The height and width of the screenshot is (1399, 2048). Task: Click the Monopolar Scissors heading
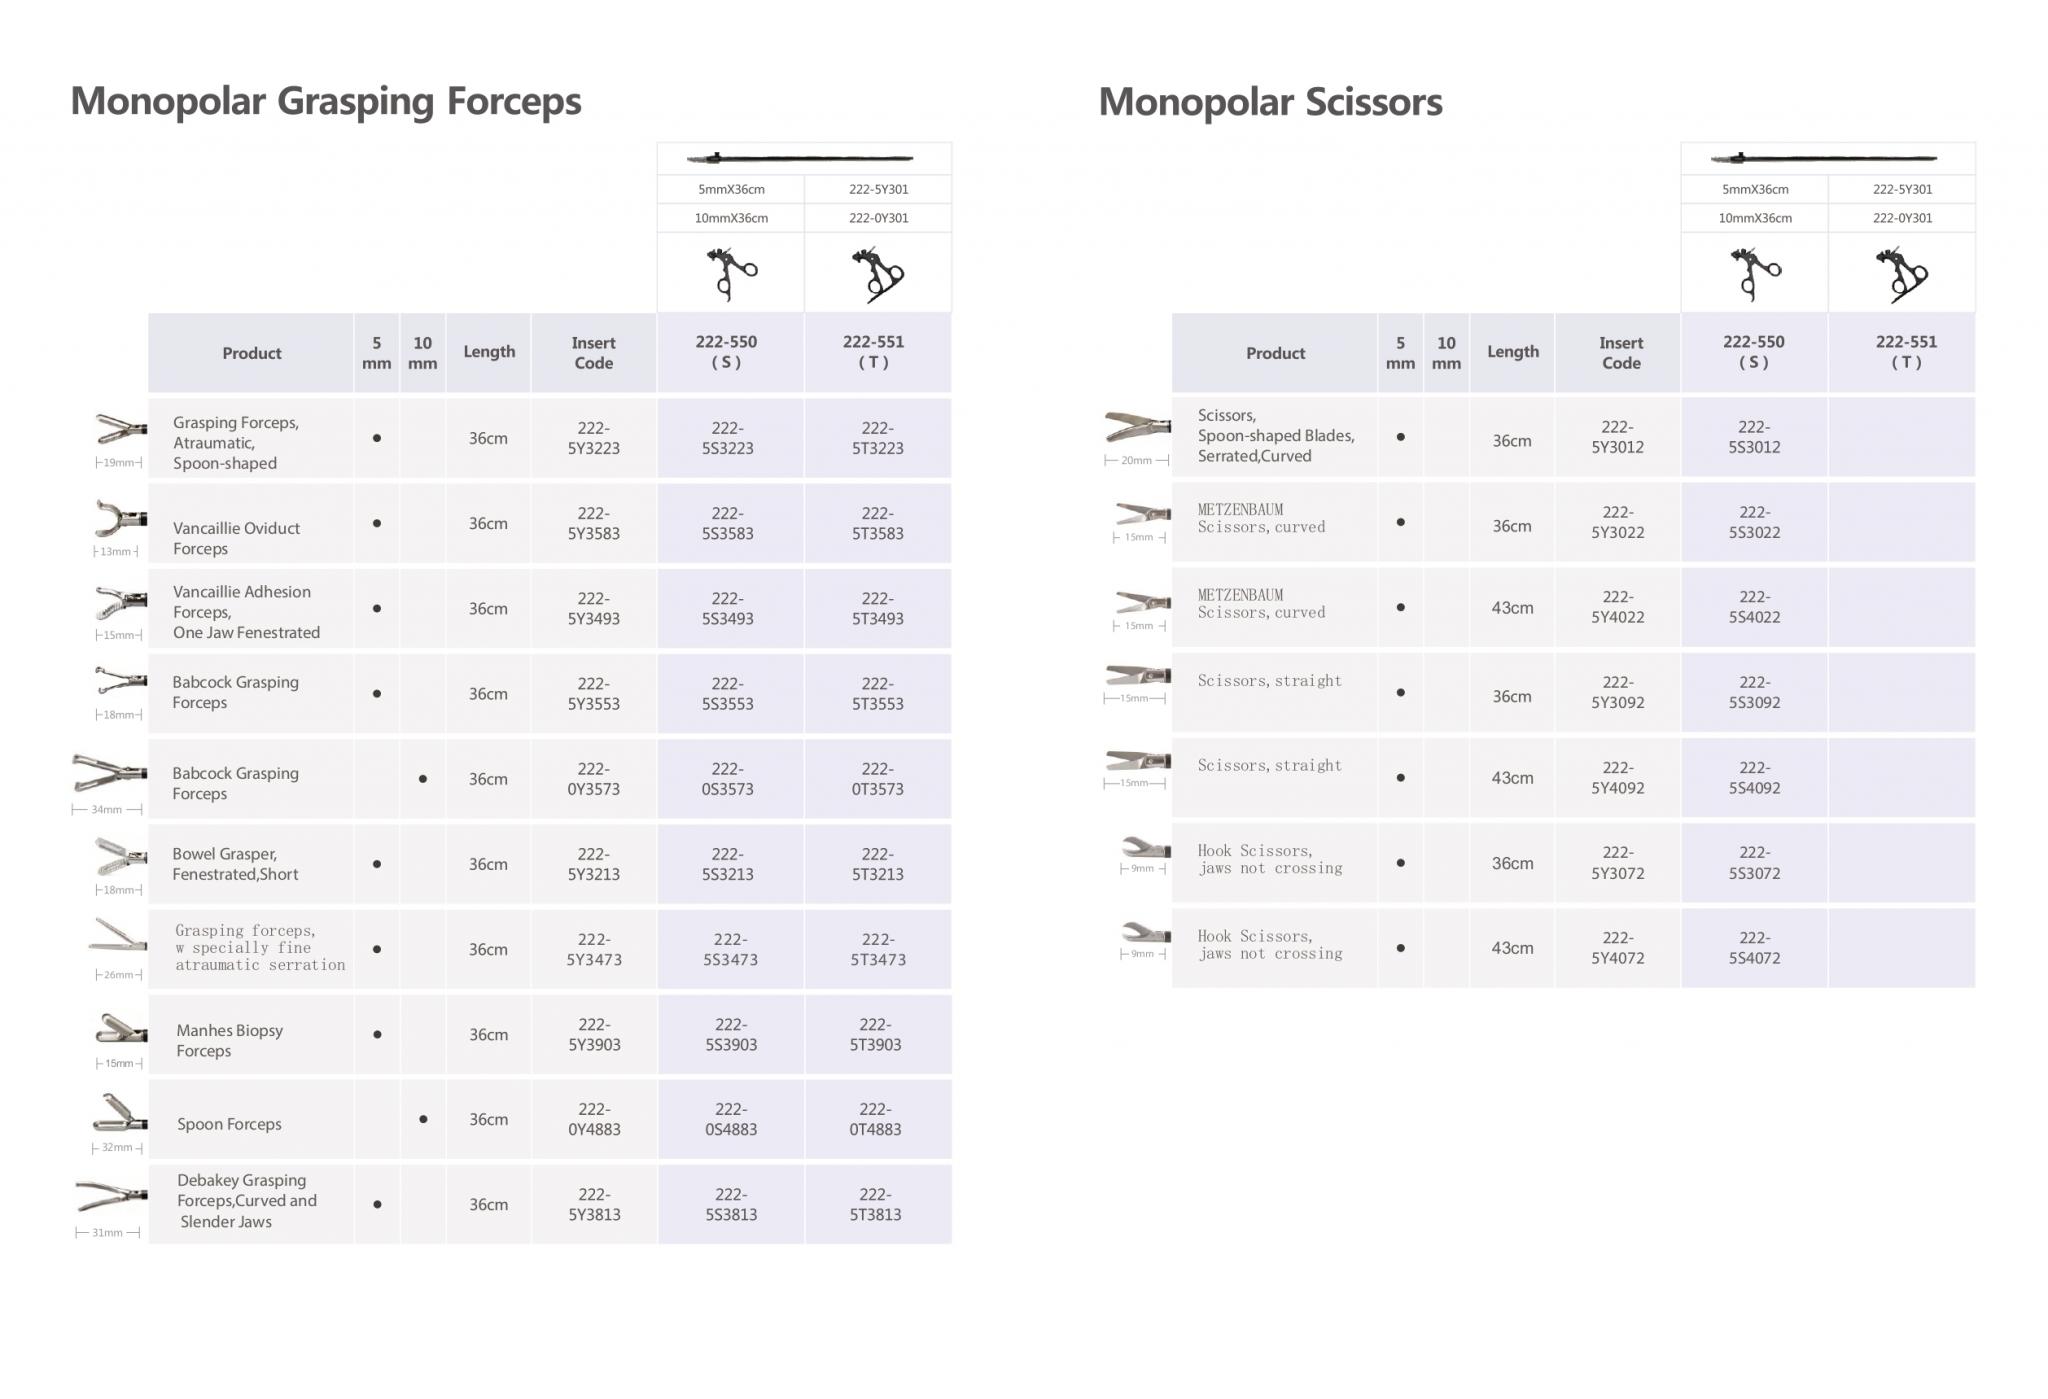tap(1270, 102)
